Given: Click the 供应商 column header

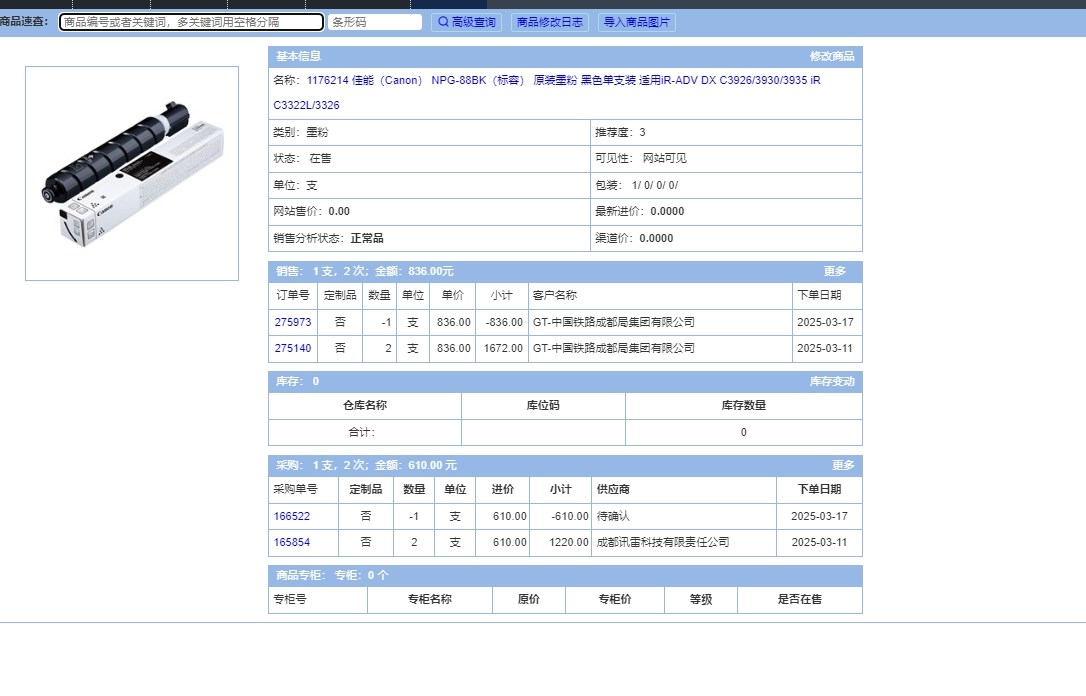Looking at the screenshot, I should pyautogui.click(x=613, y=489).
